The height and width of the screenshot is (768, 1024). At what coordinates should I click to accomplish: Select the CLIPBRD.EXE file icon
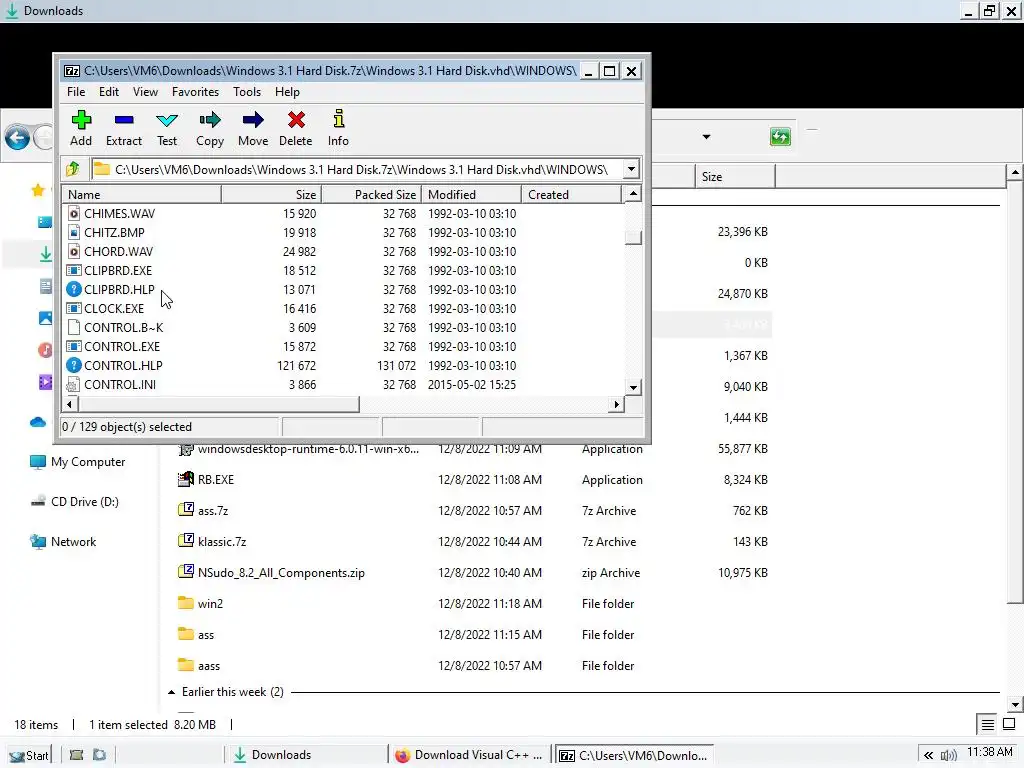pyautogui.click(x=74, y=270)
